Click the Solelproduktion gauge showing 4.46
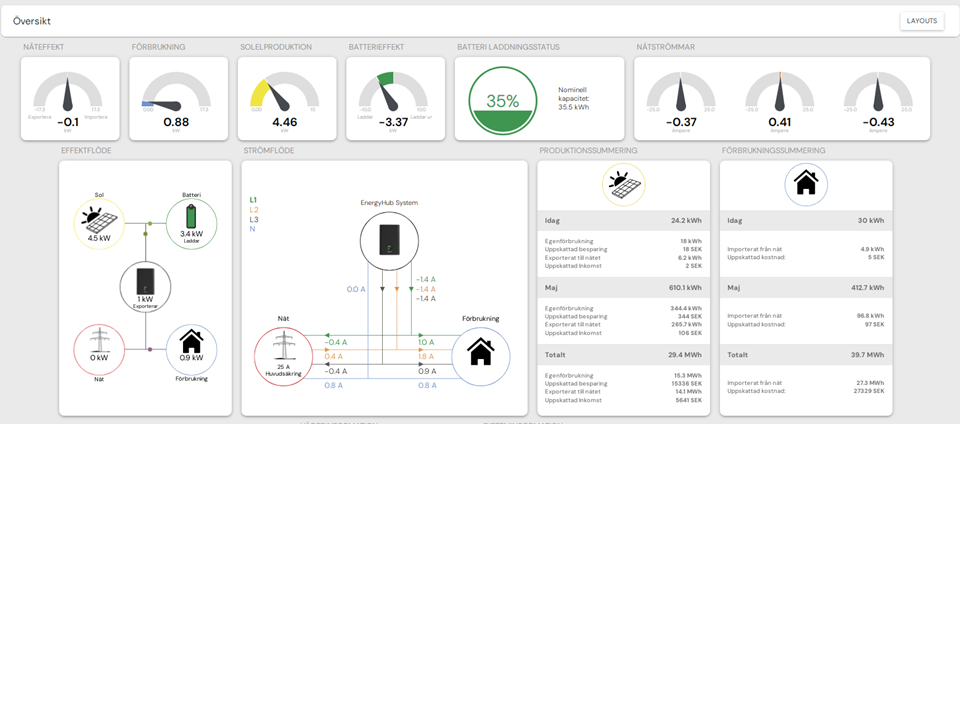Screen dimensions: 960x720 [286, 98]
